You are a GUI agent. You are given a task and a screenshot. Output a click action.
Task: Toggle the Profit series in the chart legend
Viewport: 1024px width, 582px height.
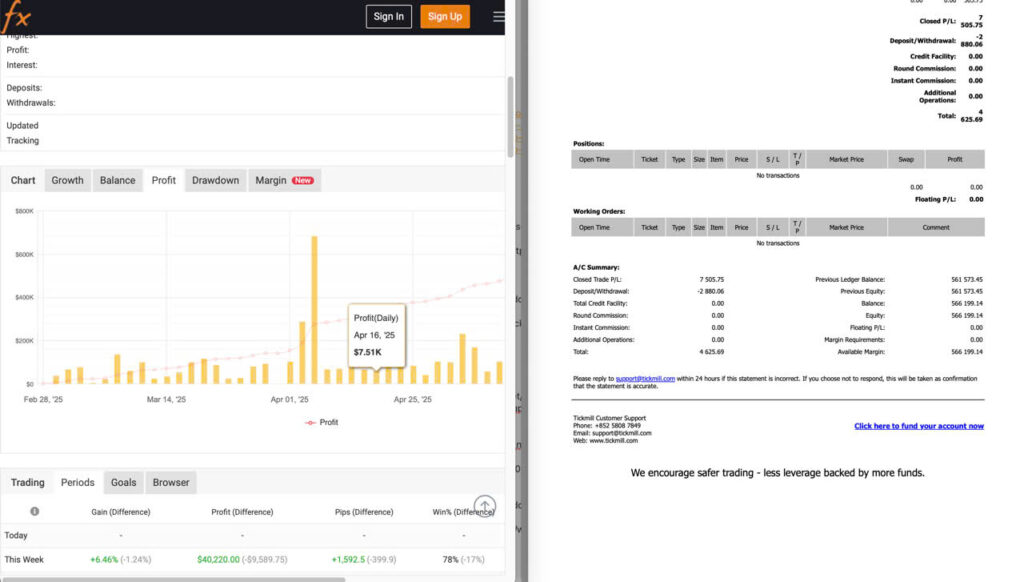(321, 423)
